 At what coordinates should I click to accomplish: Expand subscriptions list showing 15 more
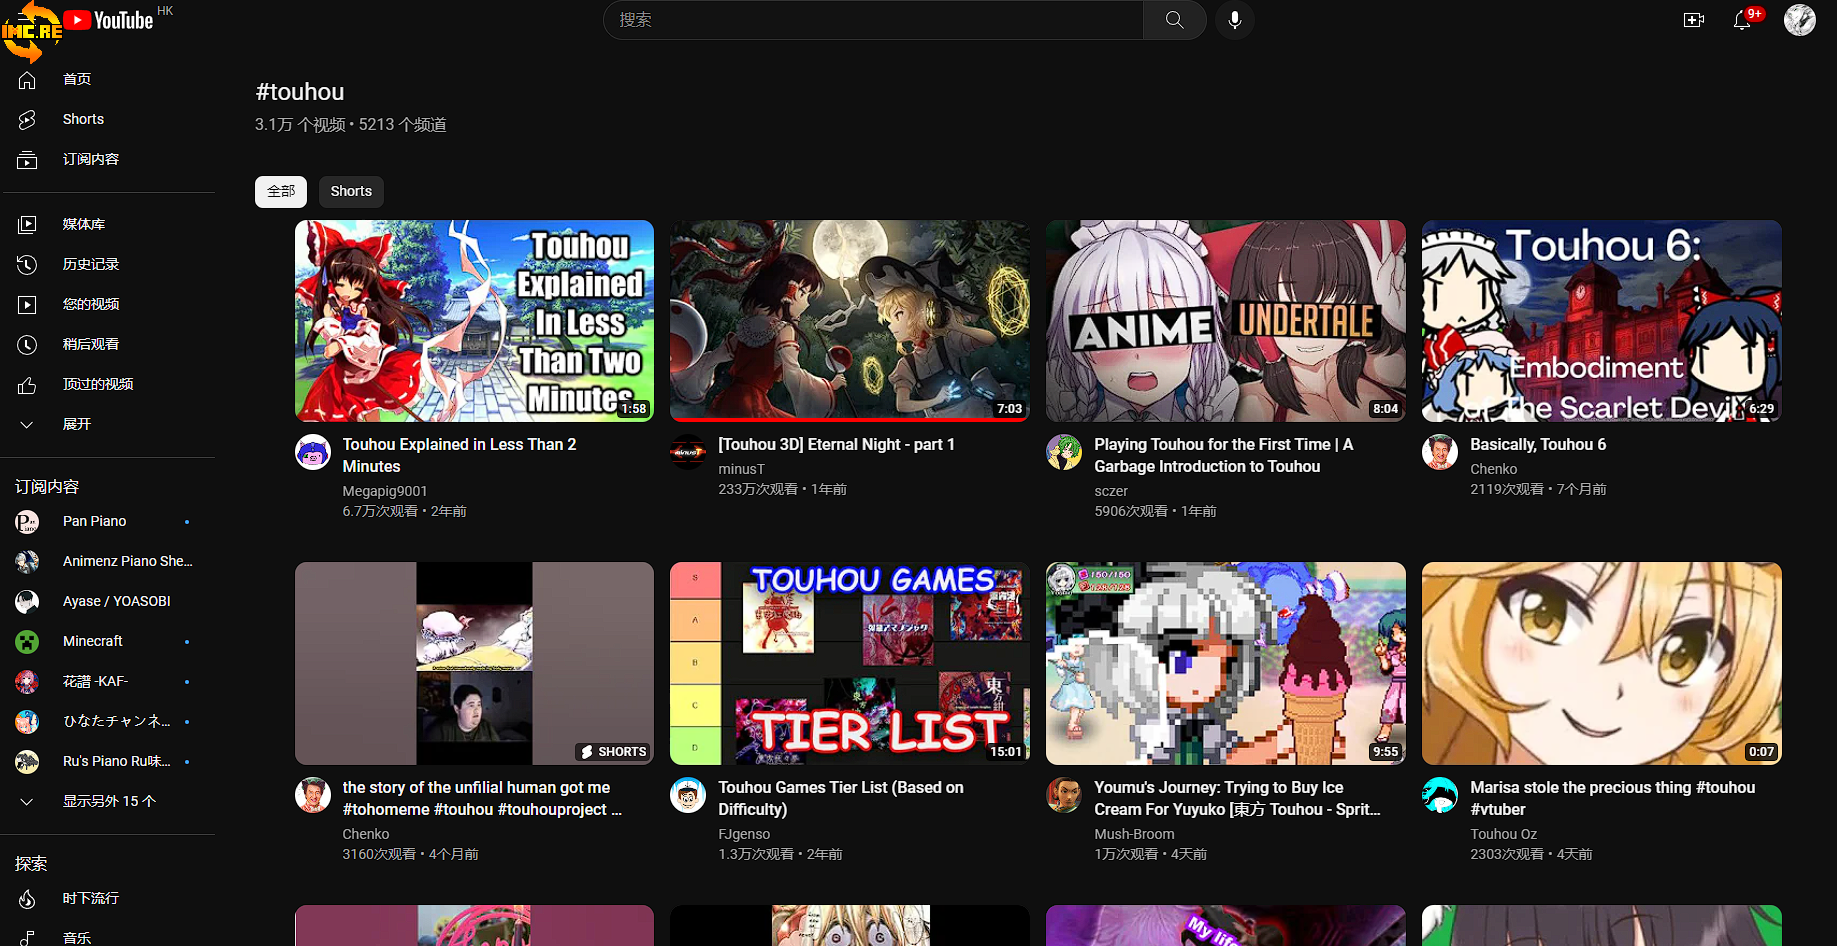(108, 801)
